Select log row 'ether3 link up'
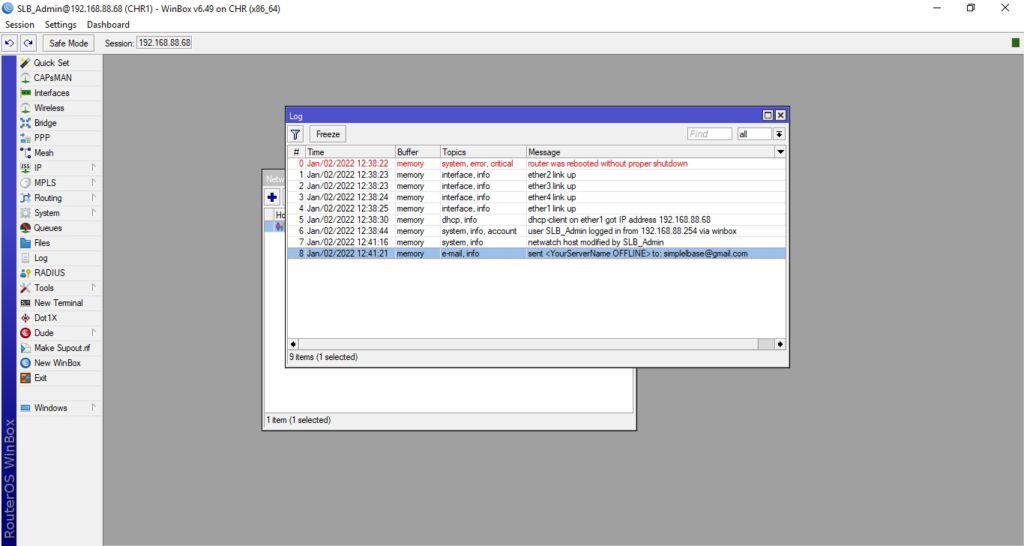This screenshot has height=546, width=1024. (536, 186)
